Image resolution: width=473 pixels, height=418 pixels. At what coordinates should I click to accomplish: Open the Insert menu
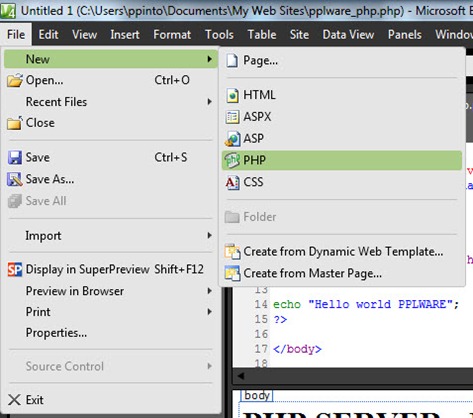(x=125, y=34)
